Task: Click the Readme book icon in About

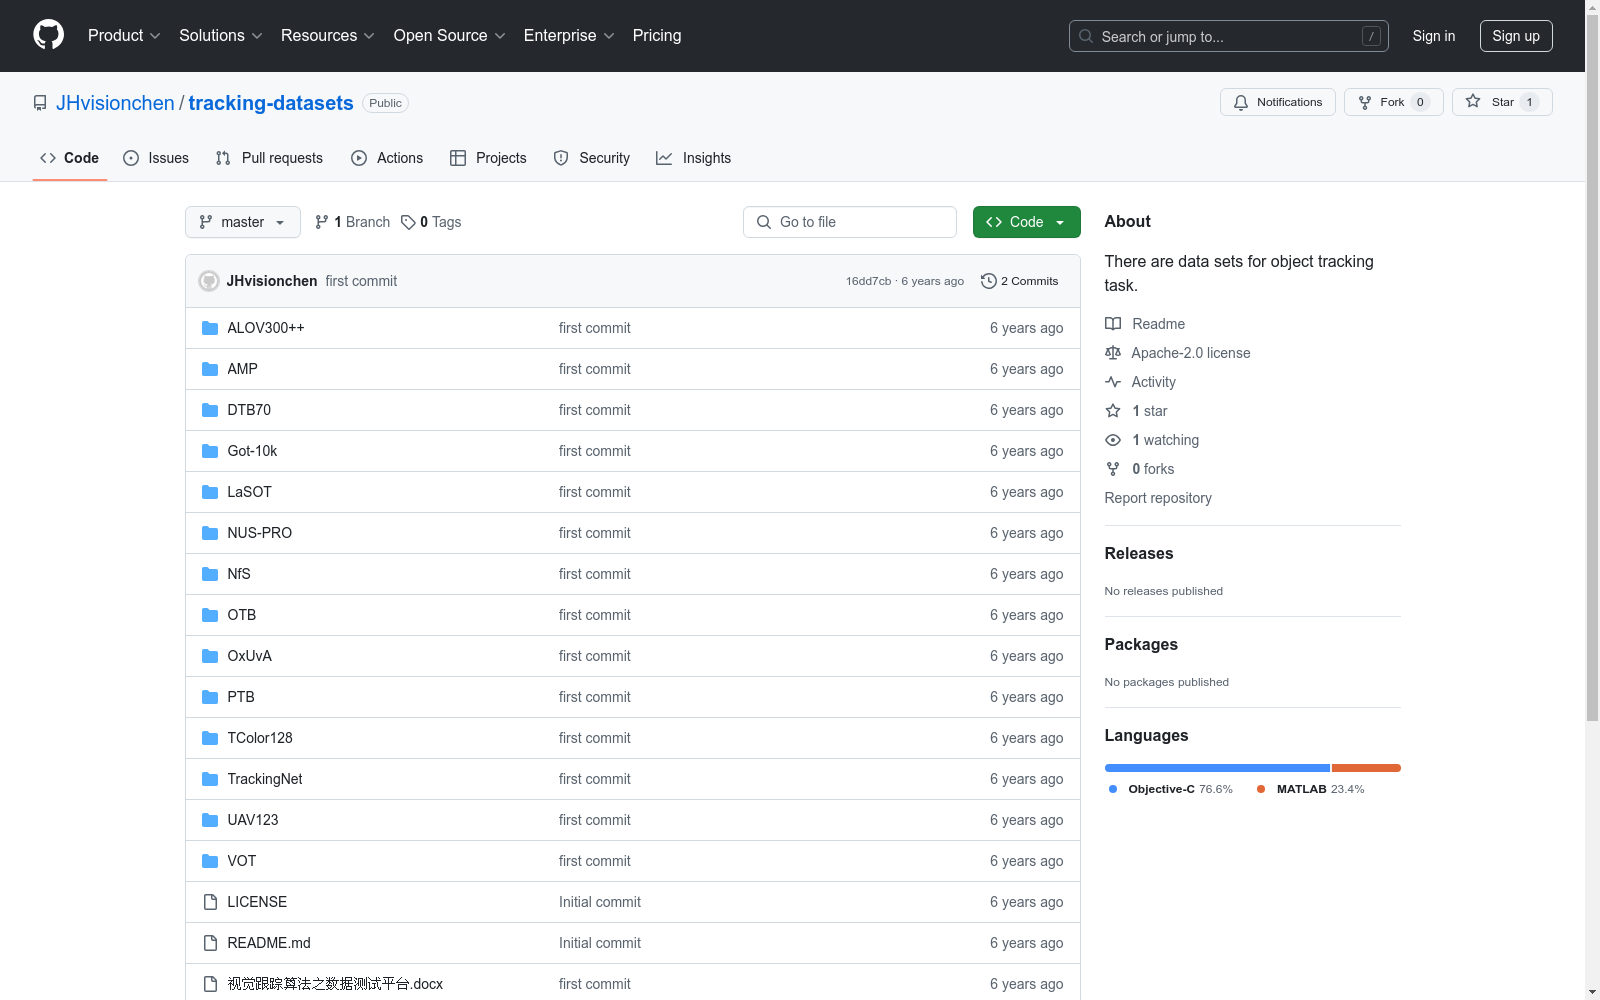Action: [x=1113, y=324]
